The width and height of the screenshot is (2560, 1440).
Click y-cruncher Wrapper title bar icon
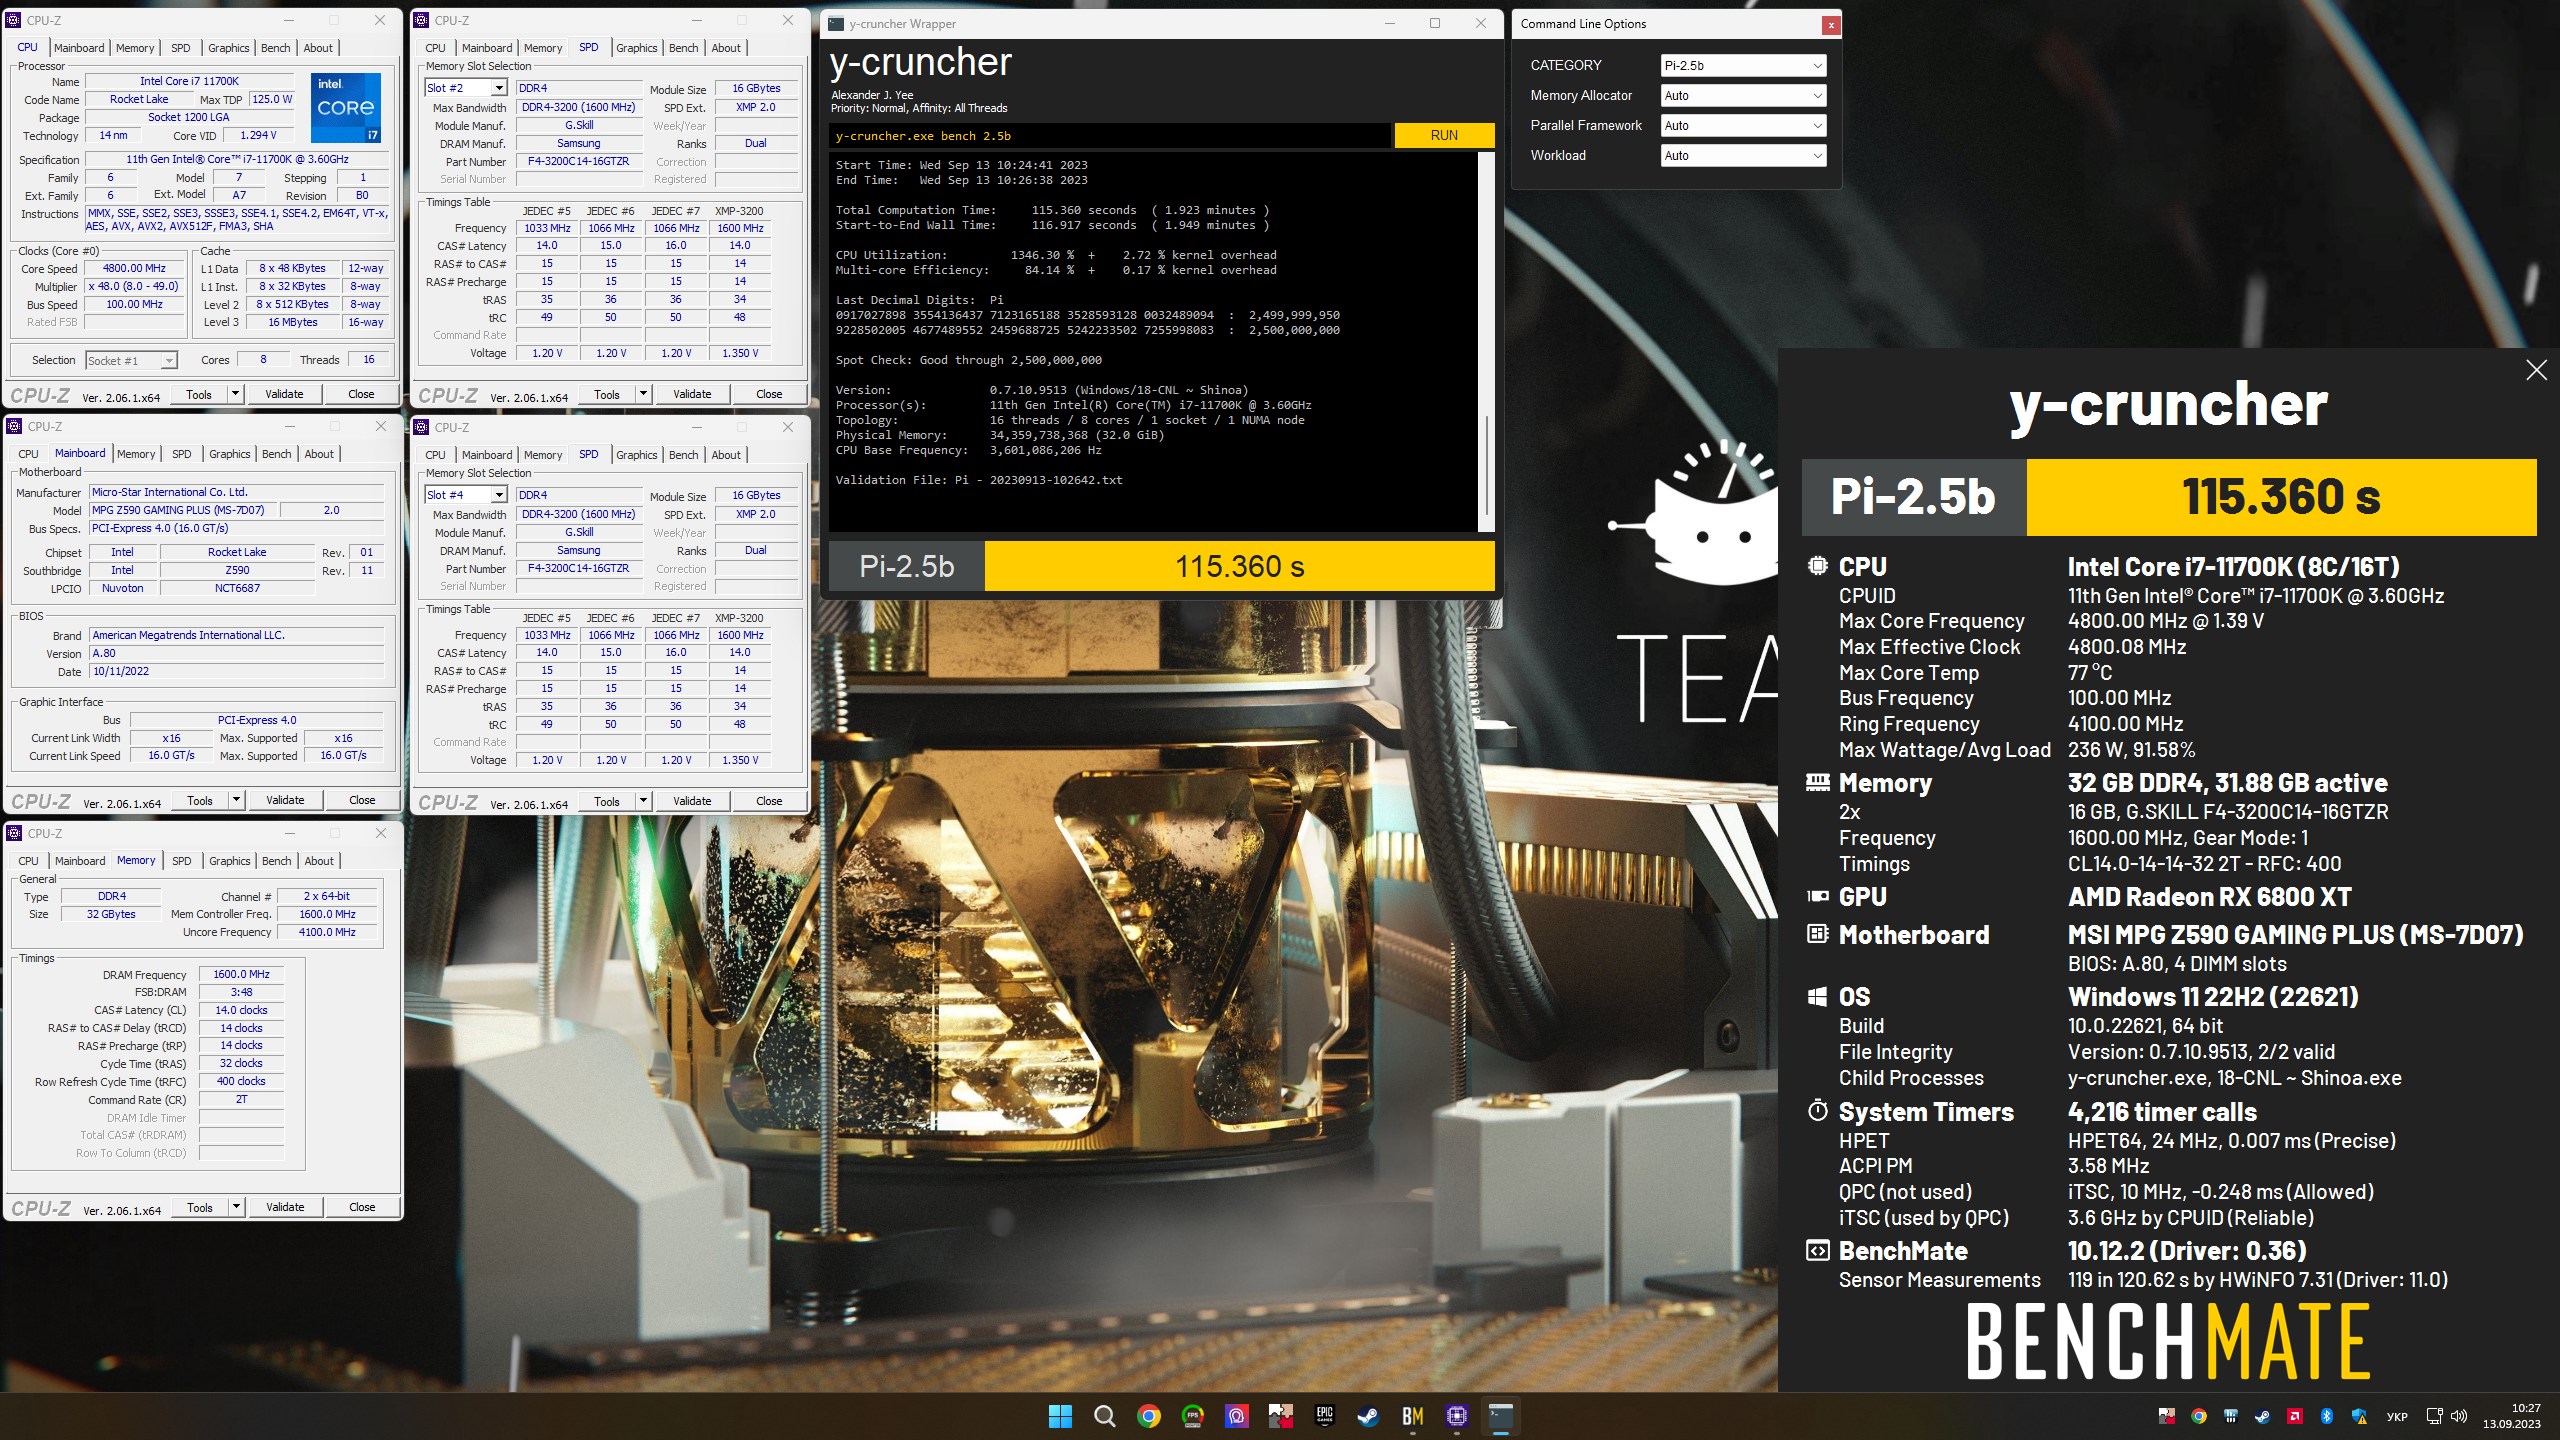coord(836,24)
